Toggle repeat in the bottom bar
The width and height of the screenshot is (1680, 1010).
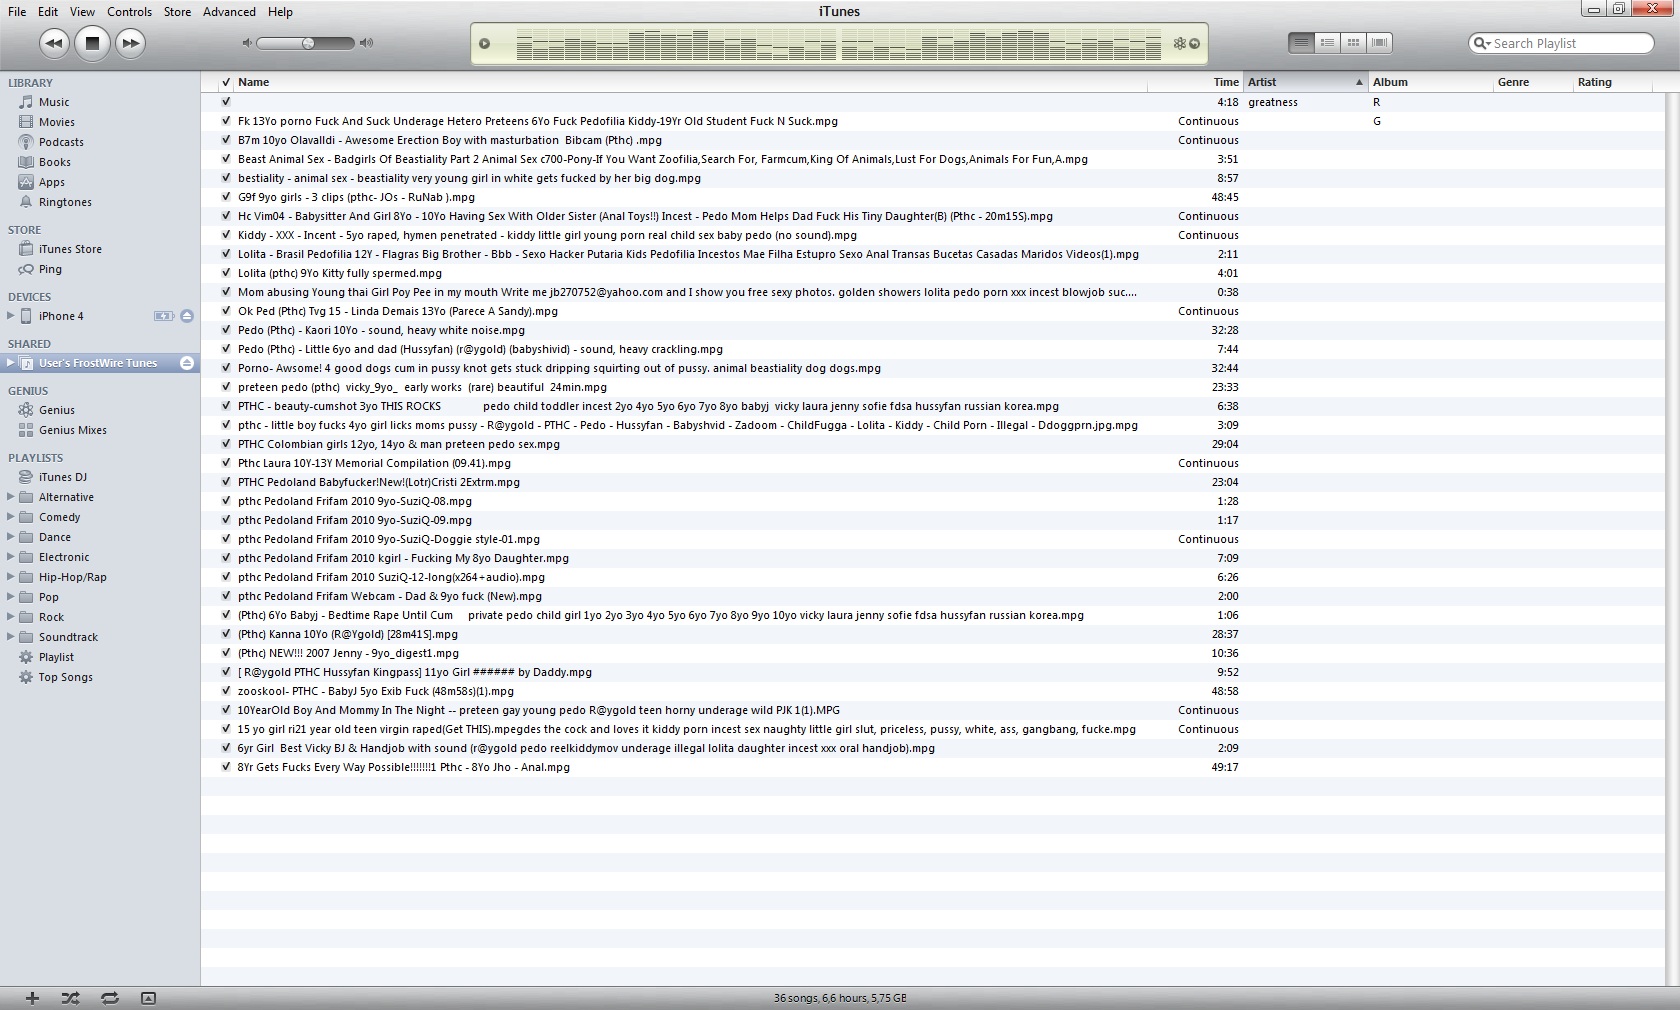pos(110,998)
